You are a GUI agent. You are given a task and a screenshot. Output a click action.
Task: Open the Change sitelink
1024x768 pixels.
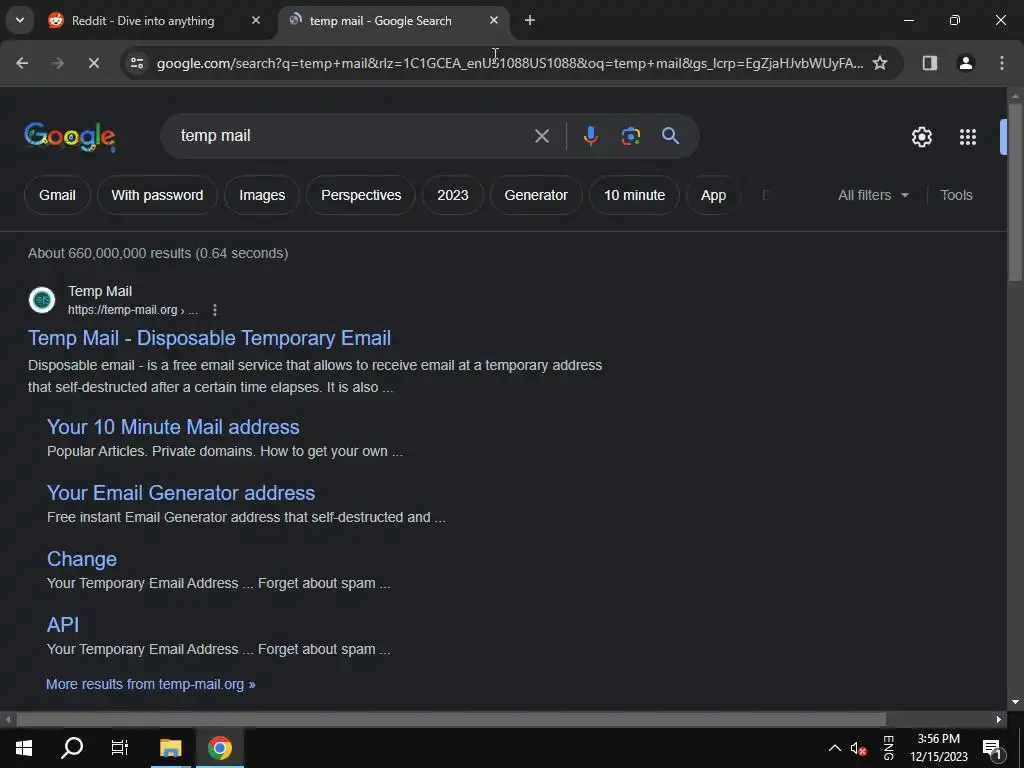[x=82, y=559]
